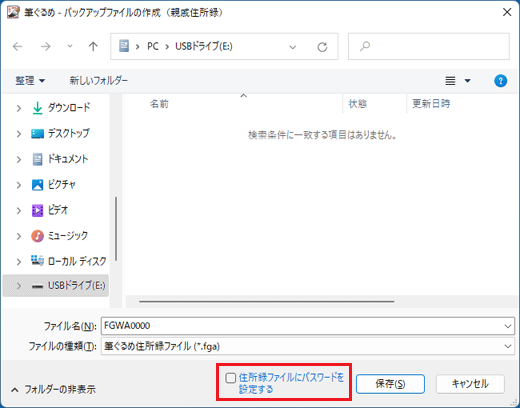This screenshot has height=408, width=520.
Task: Go forward using the right arrow
Action: pyautogui.click(x=45, y=46)
